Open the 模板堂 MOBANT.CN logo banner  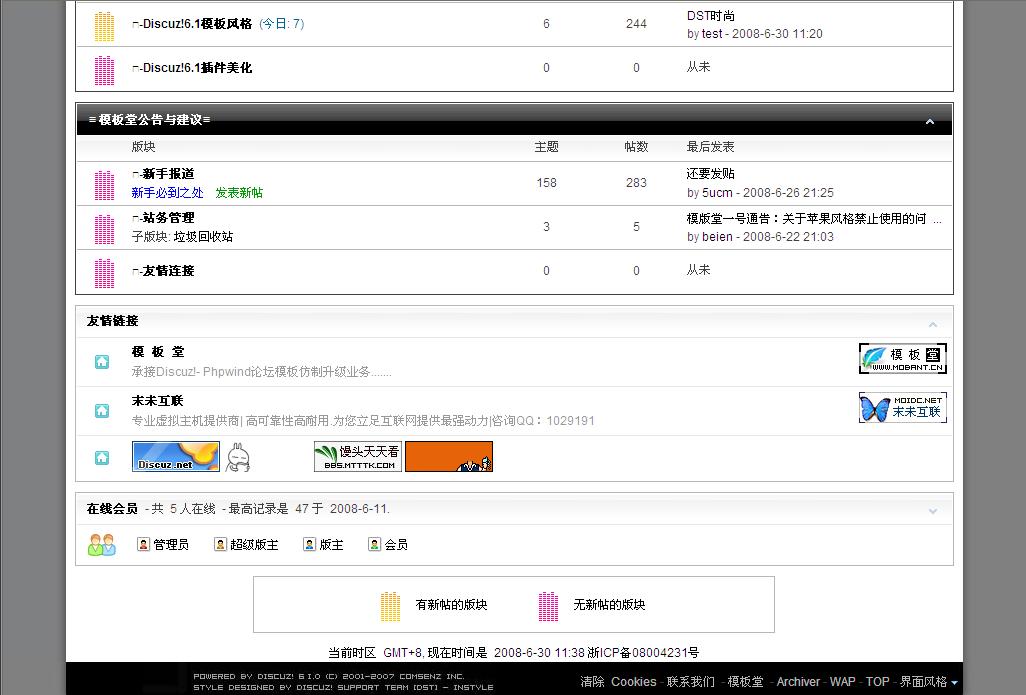pyautogui.click(x=902, y=359)
